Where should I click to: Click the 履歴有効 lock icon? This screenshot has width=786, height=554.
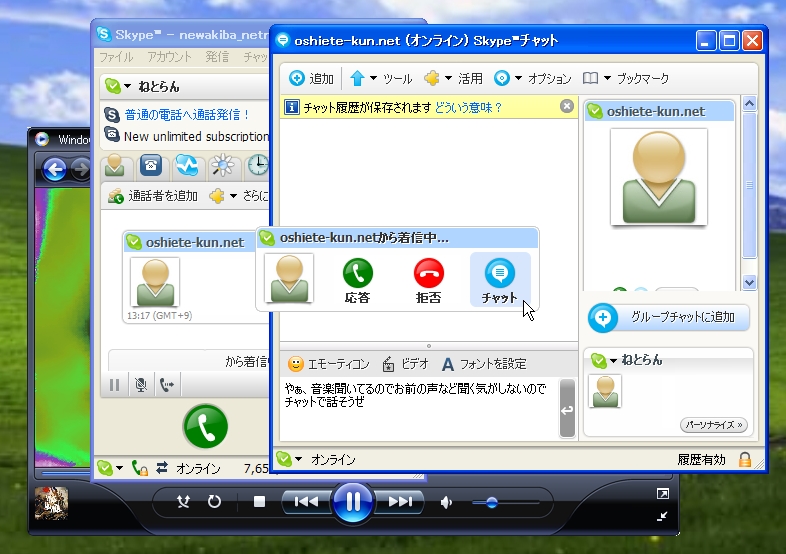(745, 459)
